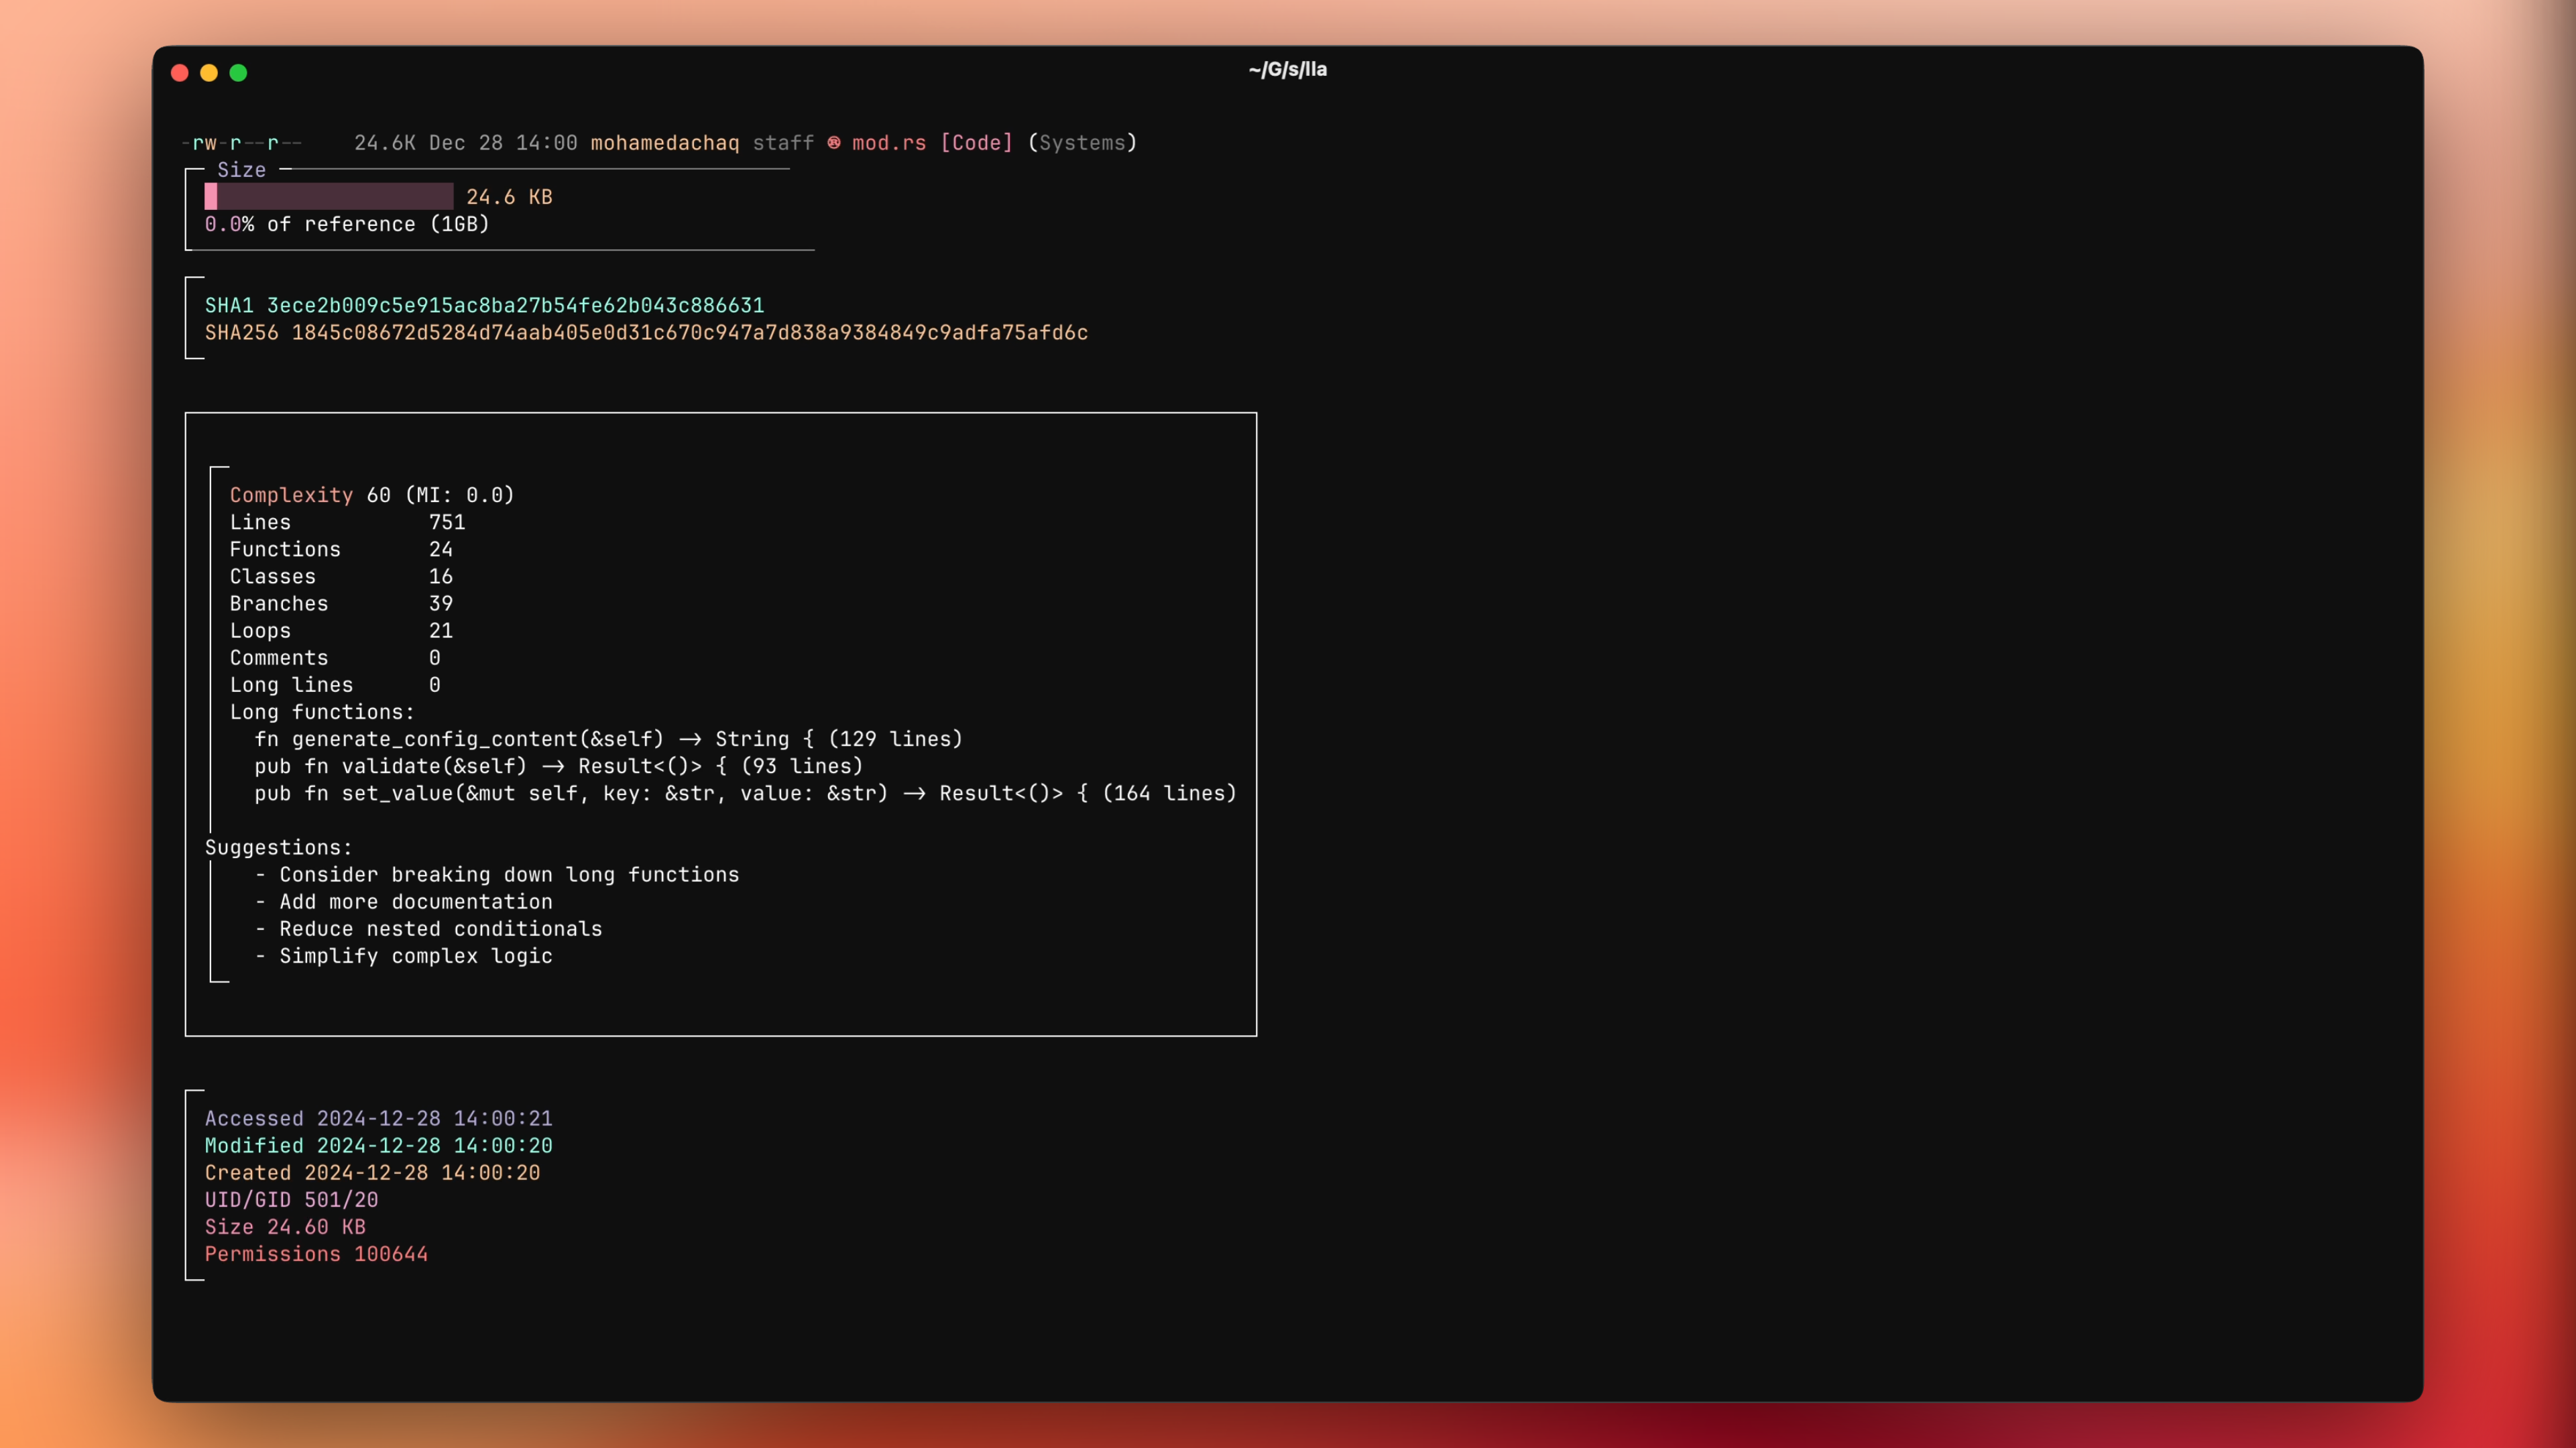
Task: Click the window title ~/G/s/lla
Action: click(x=1288, y=69)
